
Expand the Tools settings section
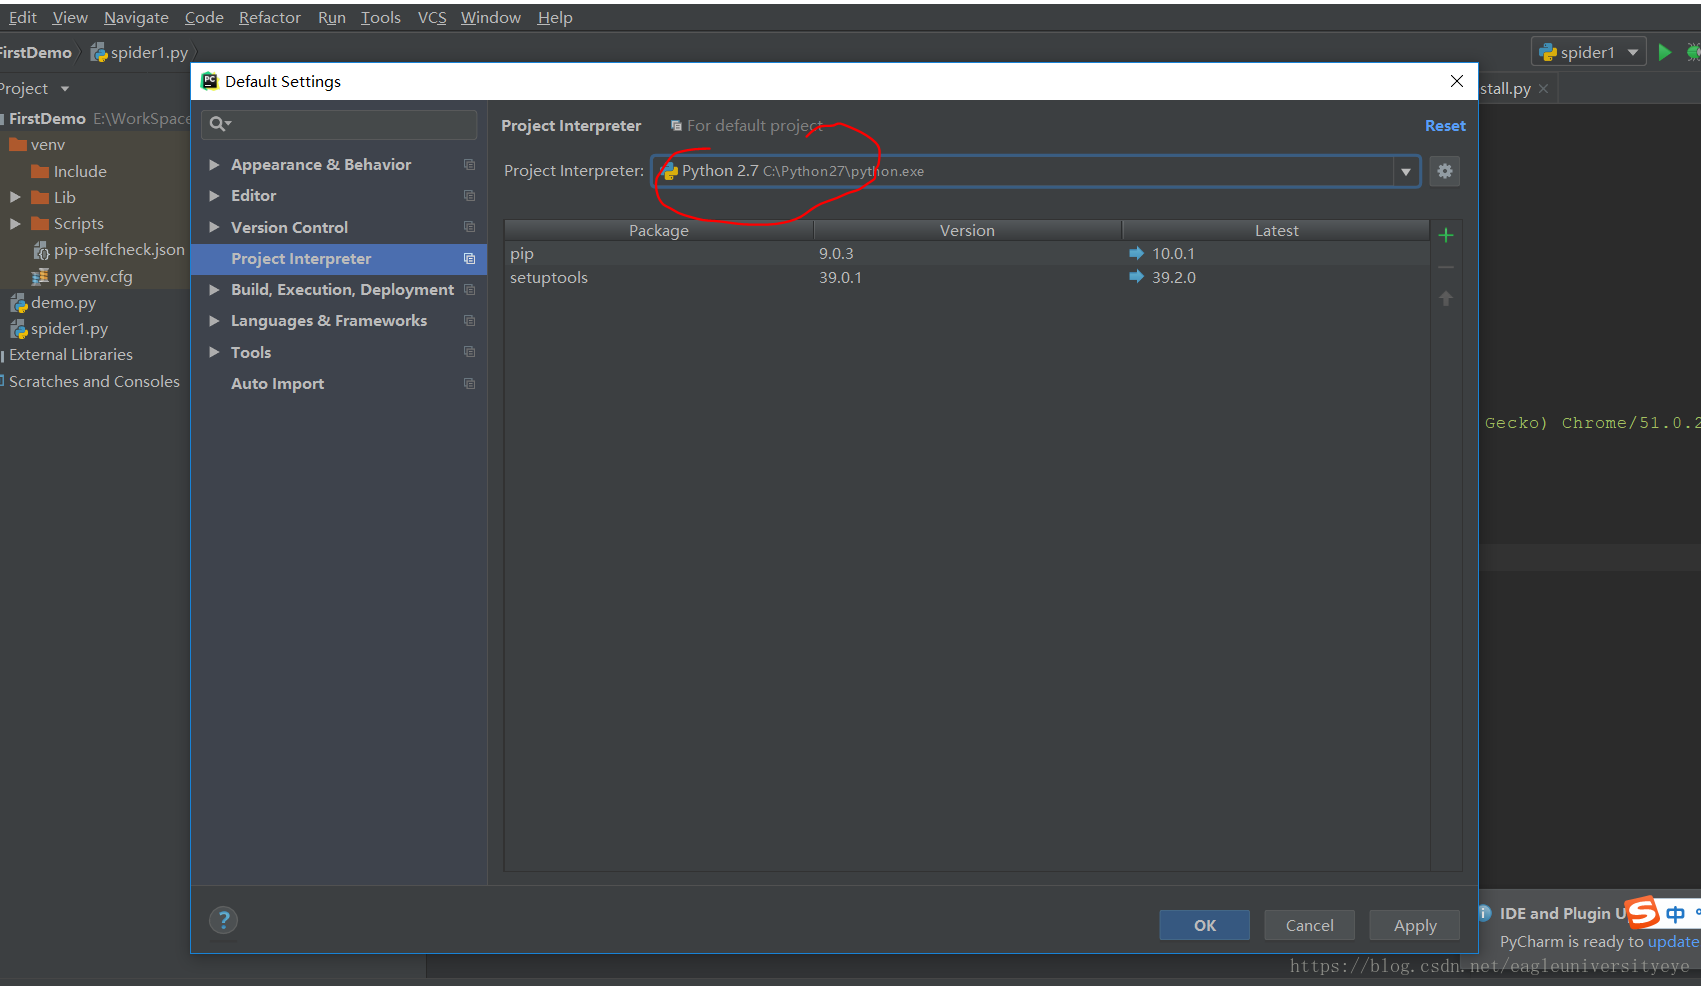tap(214, 352)
